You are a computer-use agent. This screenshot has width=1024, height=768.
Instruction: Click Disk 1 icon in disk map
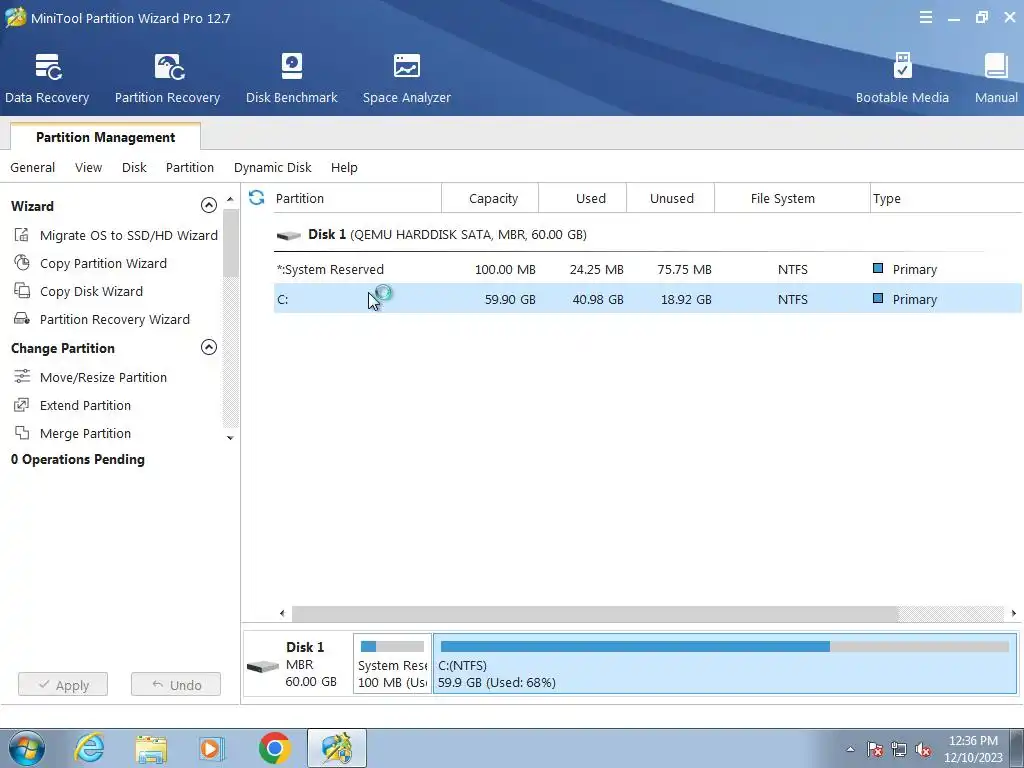[263, 666]
